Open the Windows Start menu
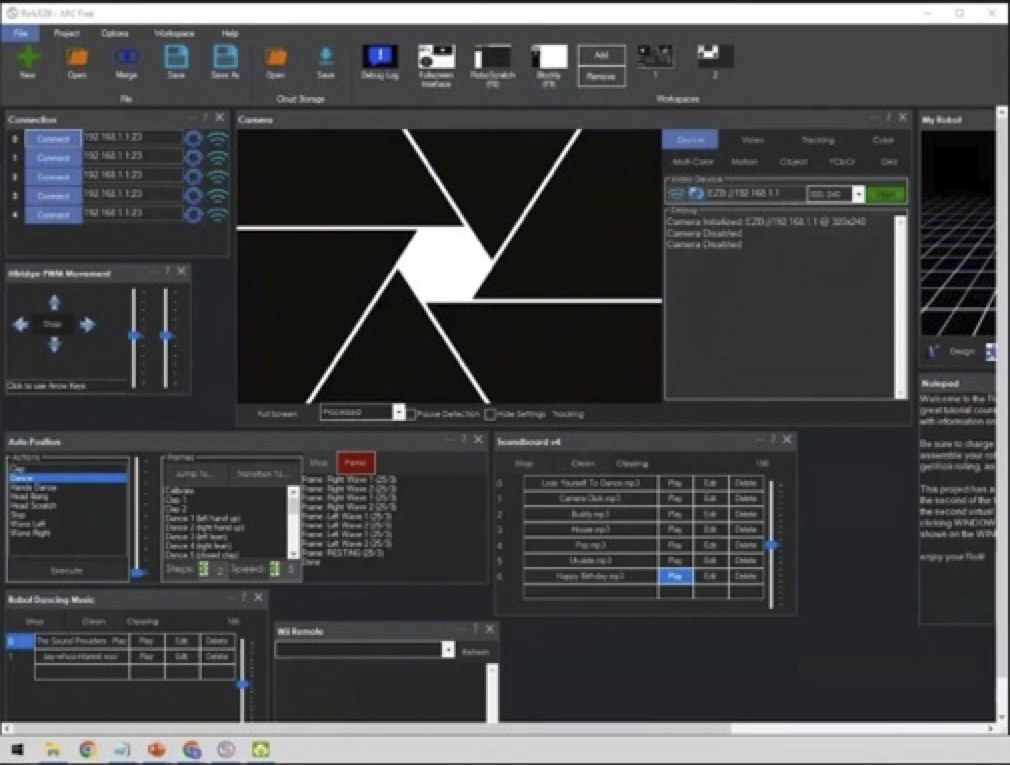 (x=17, y=749)
